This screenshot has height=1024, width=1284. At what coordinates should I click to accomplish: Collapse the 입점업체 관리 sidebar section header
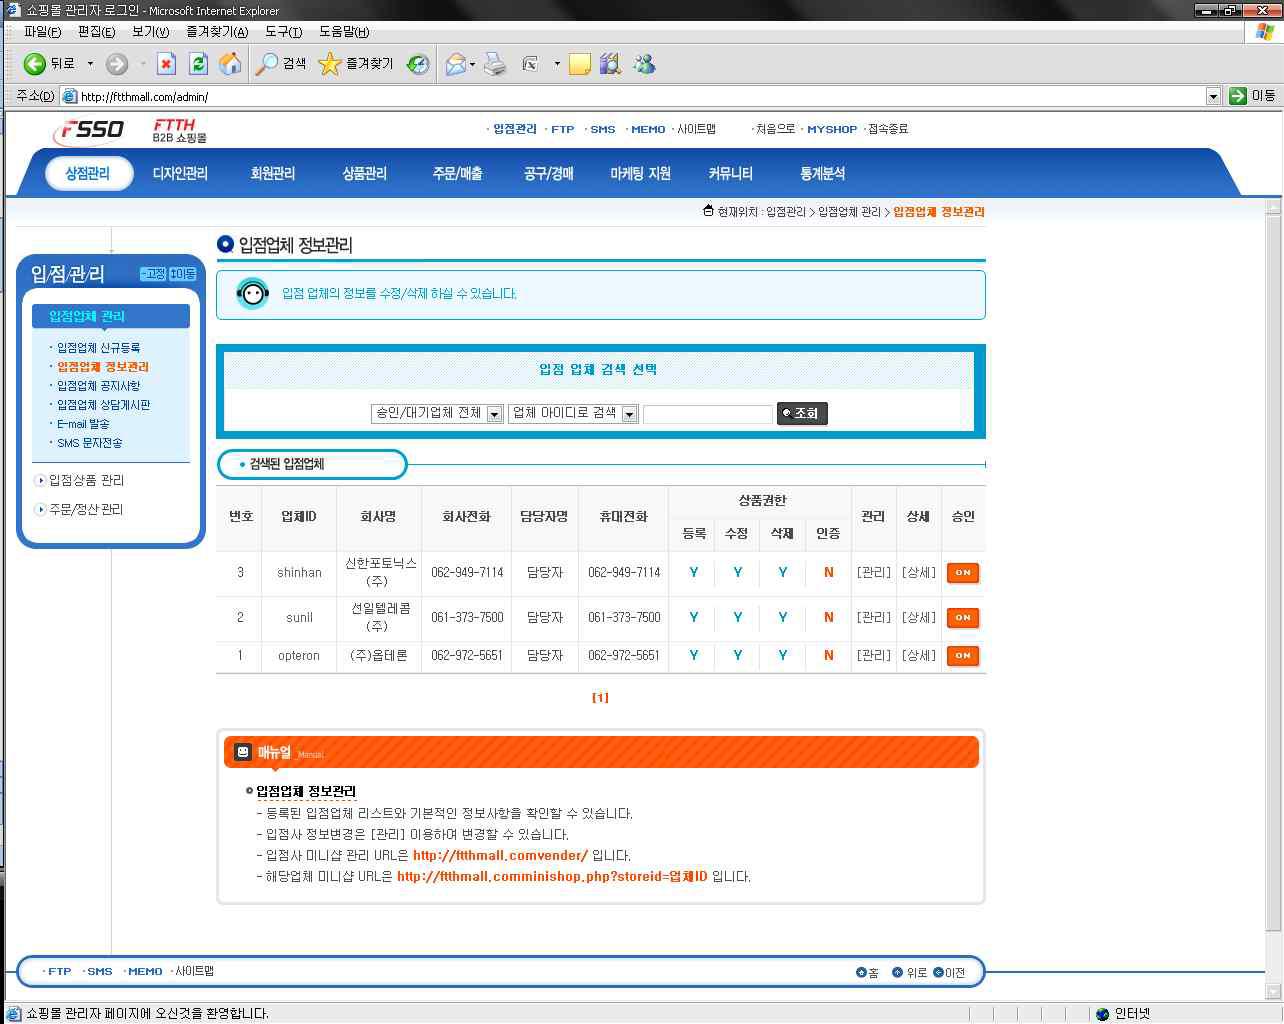pos(110,316)
